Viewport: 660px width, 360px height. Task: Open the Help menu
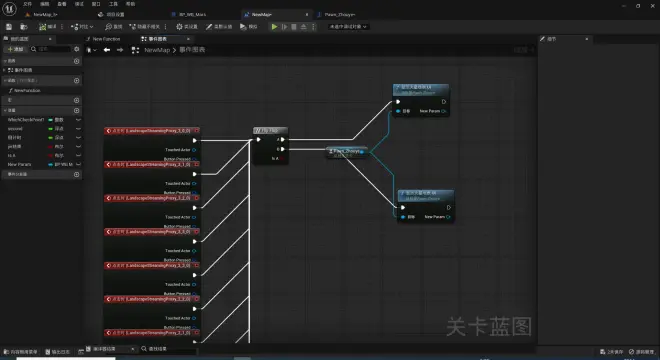point(130,4)
